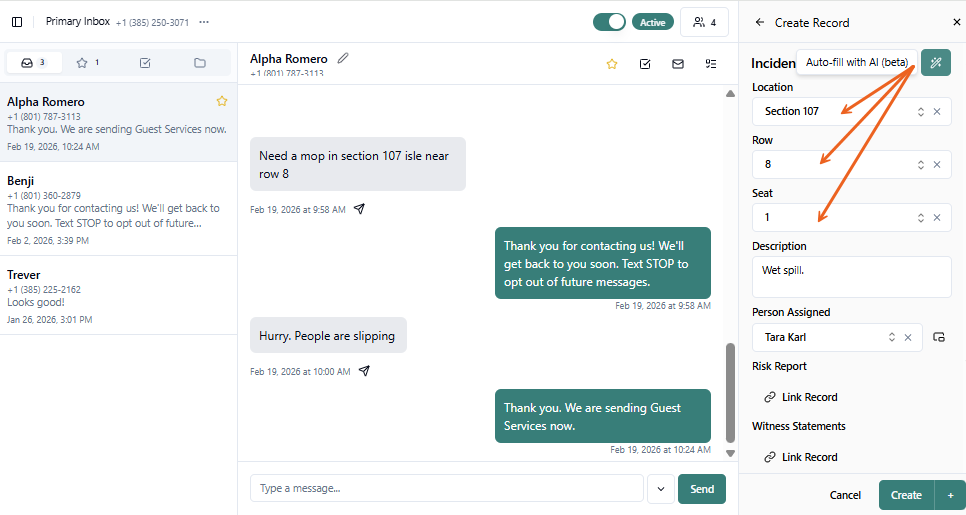Open record icon beside Person Assigned

point(939,337)
